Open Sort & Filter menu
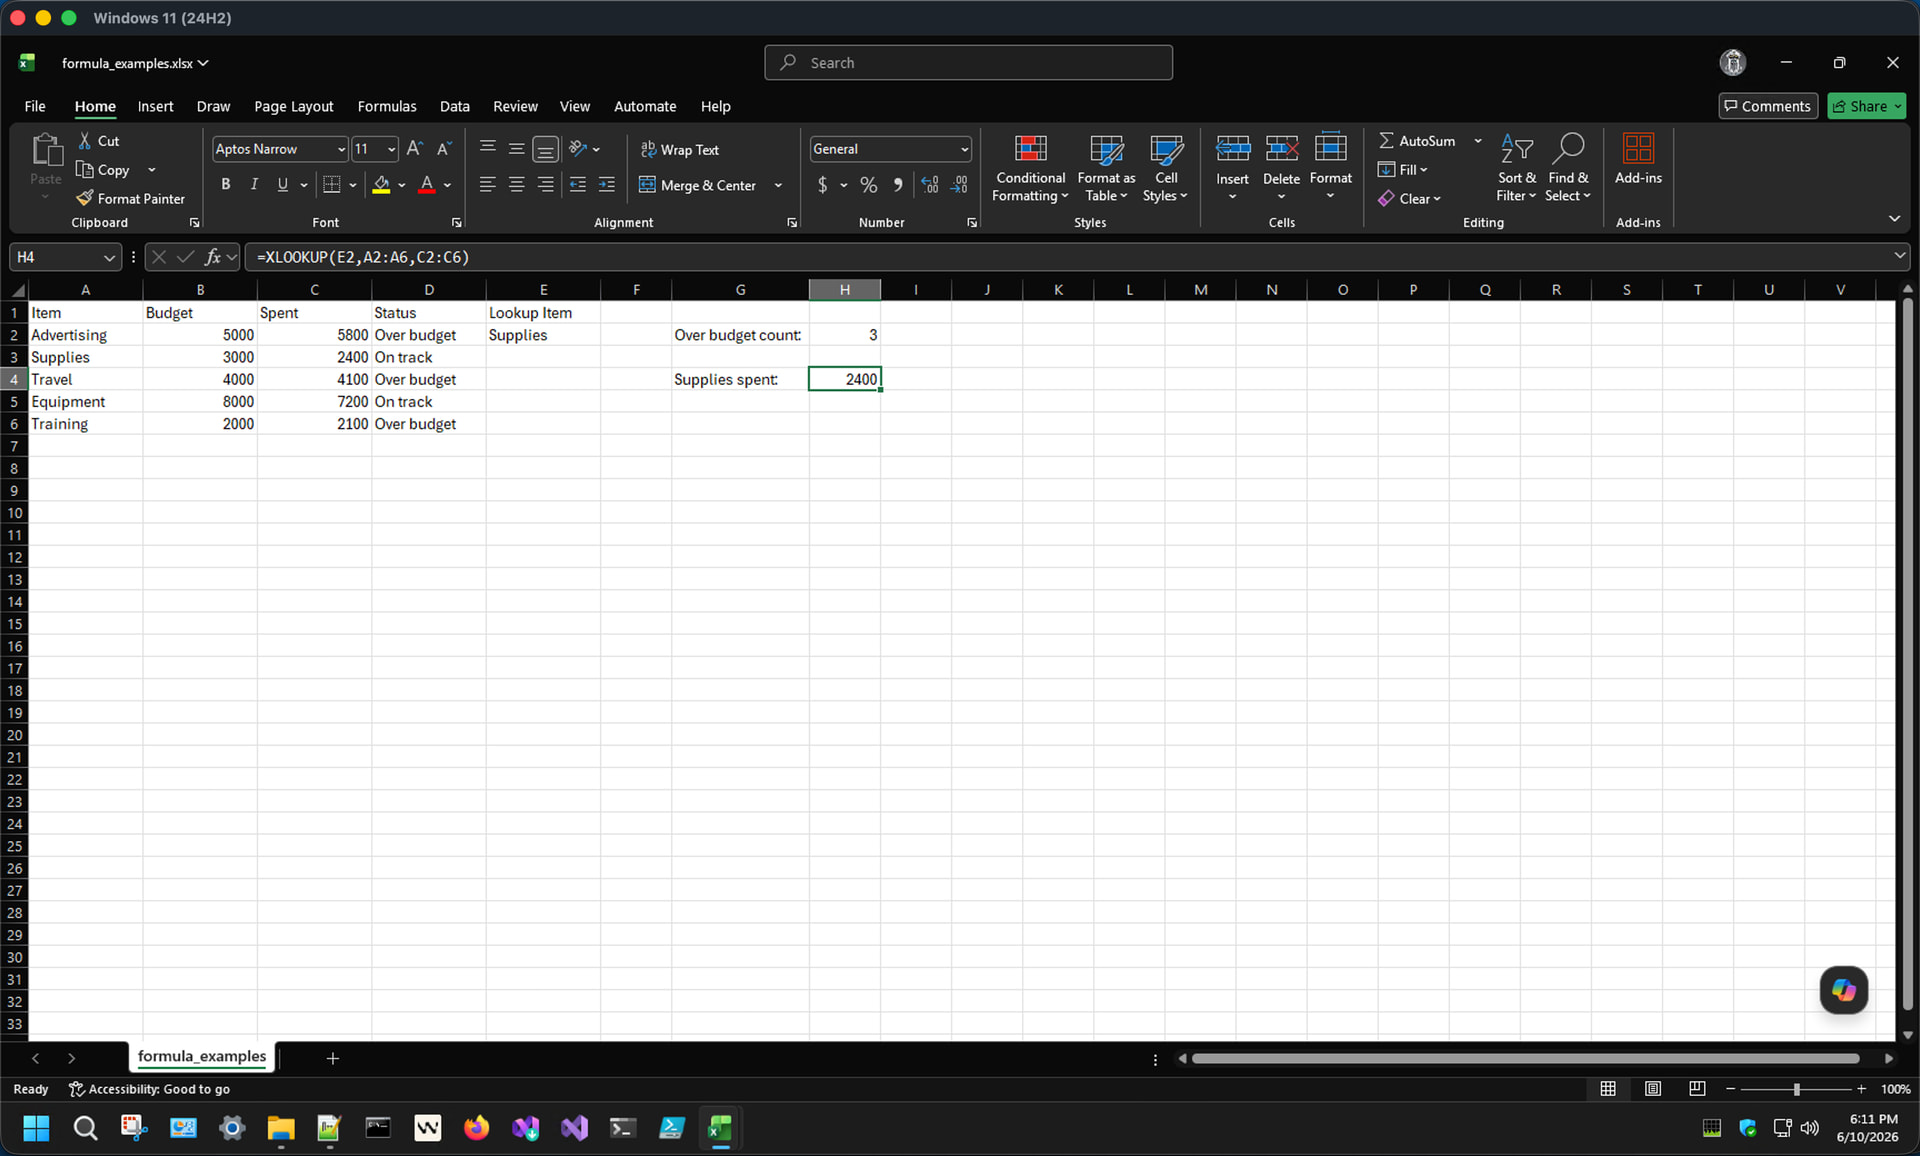 [x=1517, y=168]
